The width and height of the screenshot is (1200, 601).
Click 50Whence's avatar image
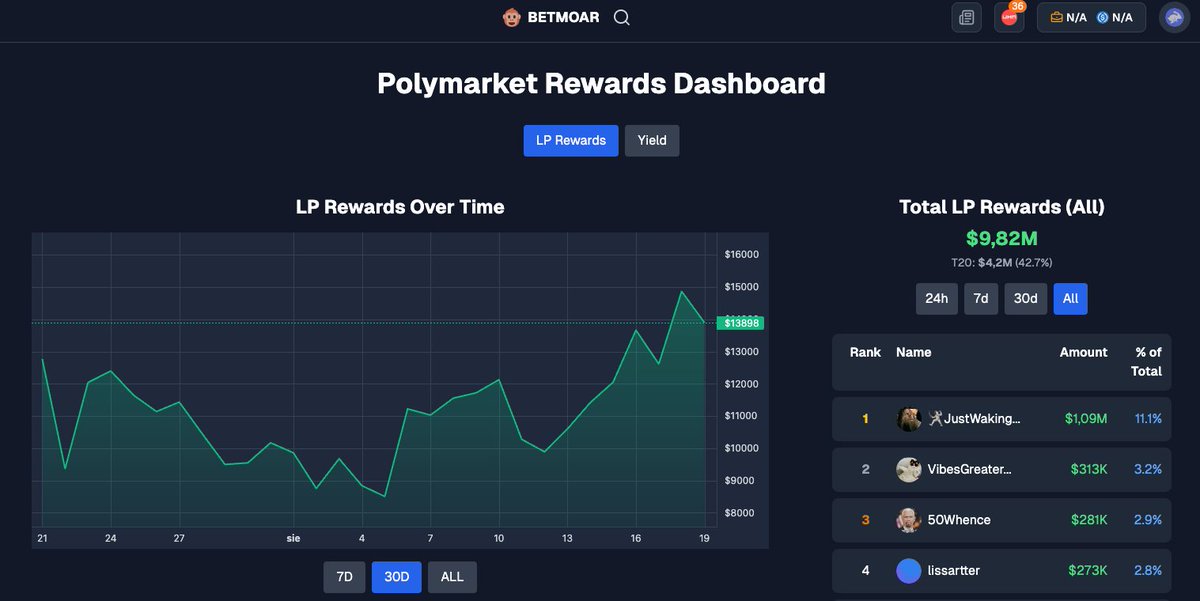tap(908, 520)
